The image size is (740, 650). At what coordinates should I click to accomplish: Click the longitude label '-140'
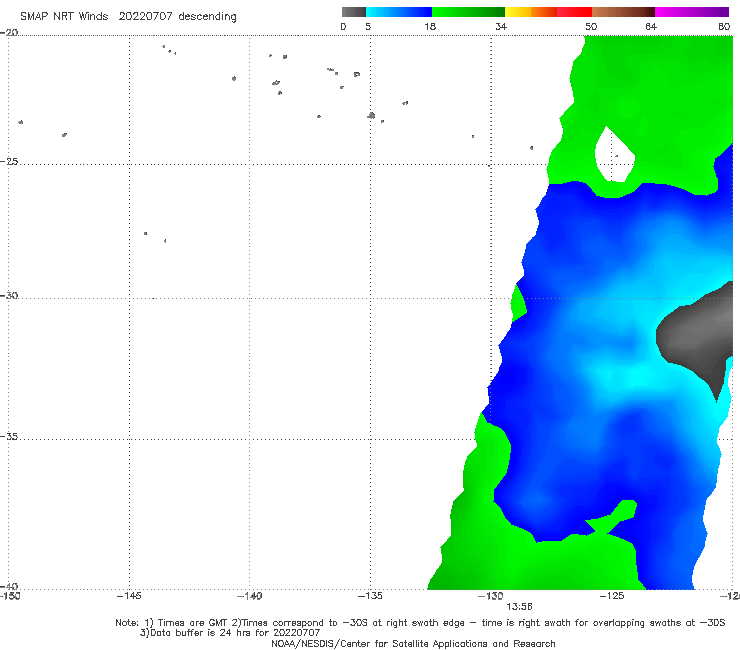pyautogui.click(x=249, y=596)
